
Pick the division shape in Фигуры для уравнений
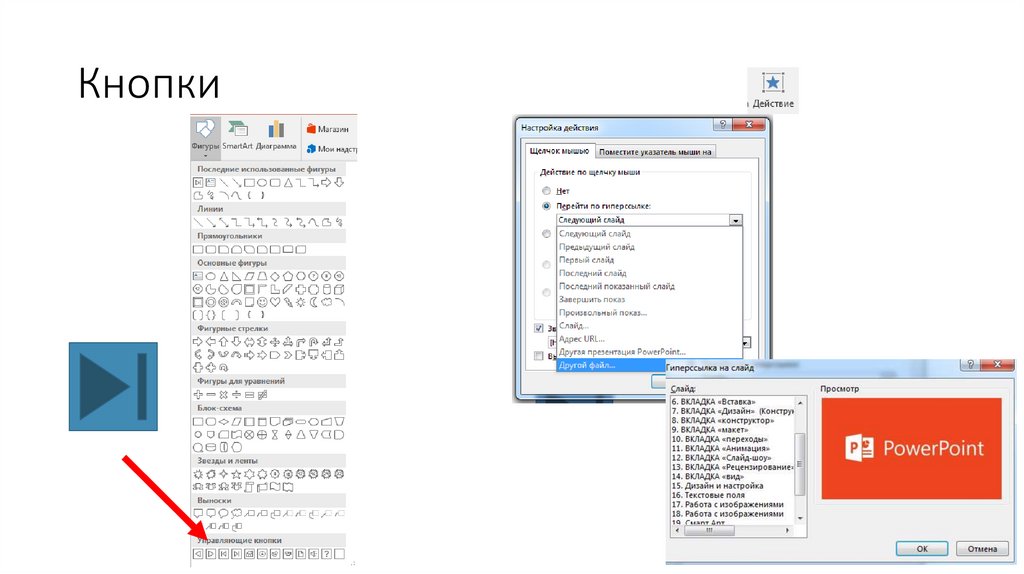pyautogui.click(x=236, y=394)
